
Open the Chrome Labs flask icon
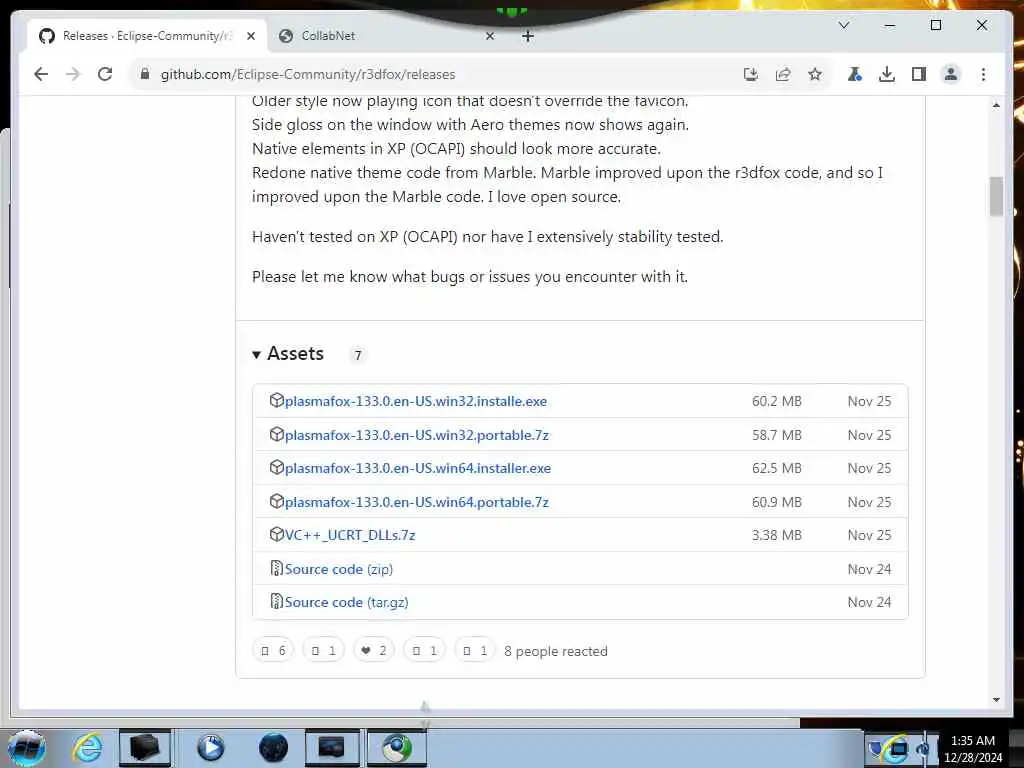[x=854, y=74]
